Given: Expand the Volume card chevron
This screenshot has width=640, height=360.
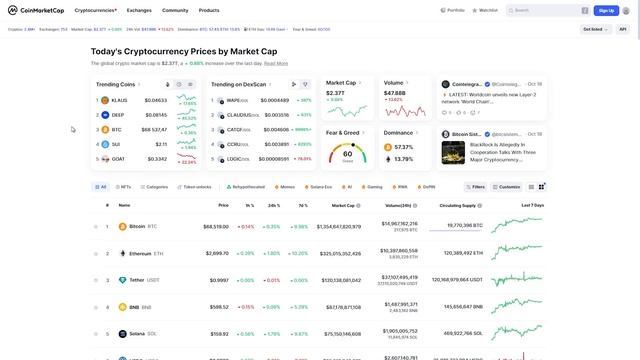Looking at the screenshot, I should point(407,83).
